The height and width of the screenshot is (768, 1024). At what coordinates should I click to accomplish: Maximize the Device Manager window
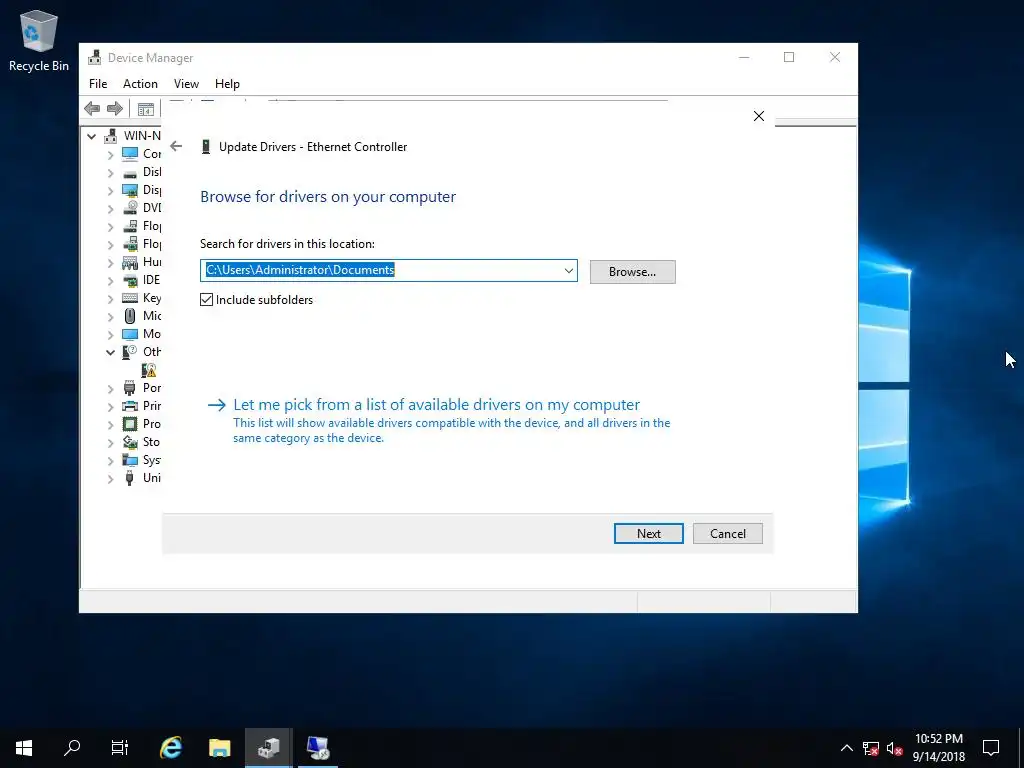pyautogui.click(x=789, y=57)
